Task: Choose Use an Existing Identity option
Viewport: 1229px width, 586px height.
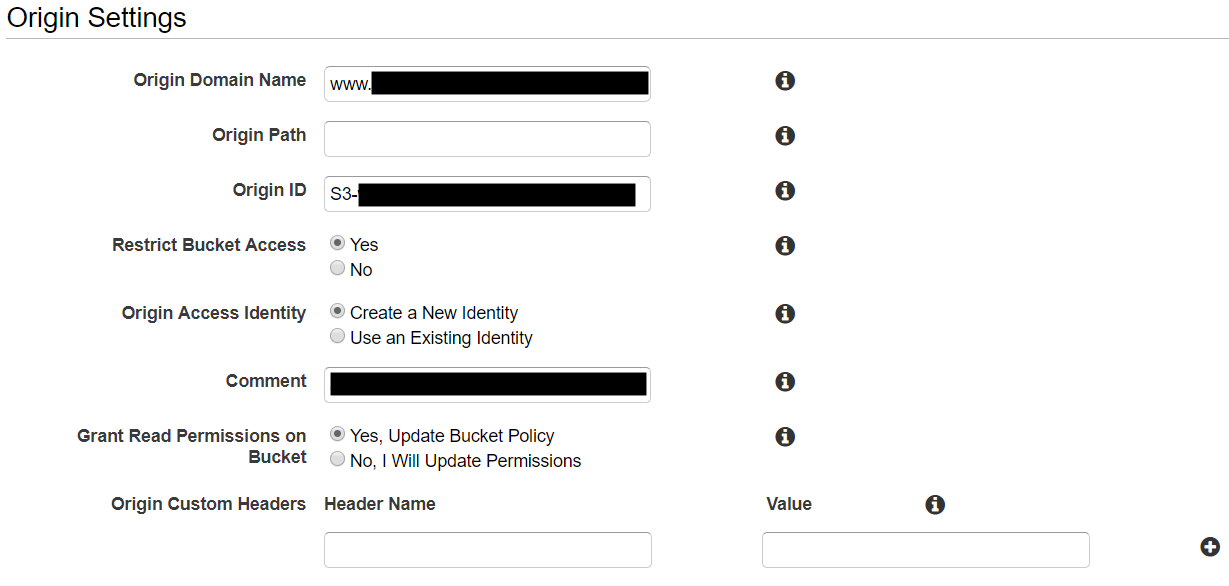Action: click(x=338, y=337)
